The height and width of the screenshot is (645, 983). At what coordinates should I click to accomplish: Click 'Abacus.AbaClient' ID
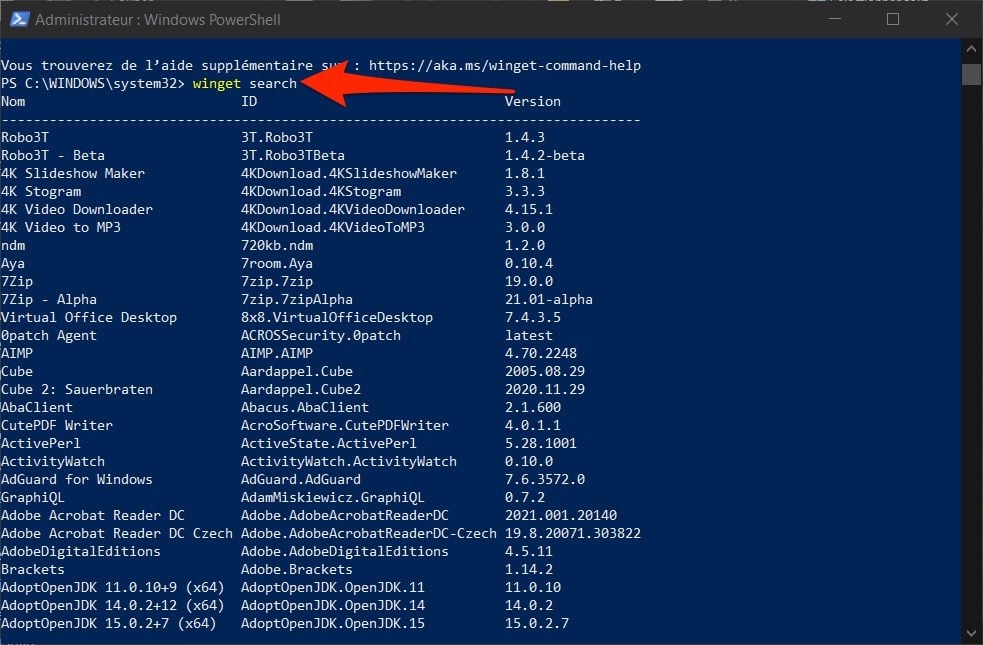[x=305, y=407]
